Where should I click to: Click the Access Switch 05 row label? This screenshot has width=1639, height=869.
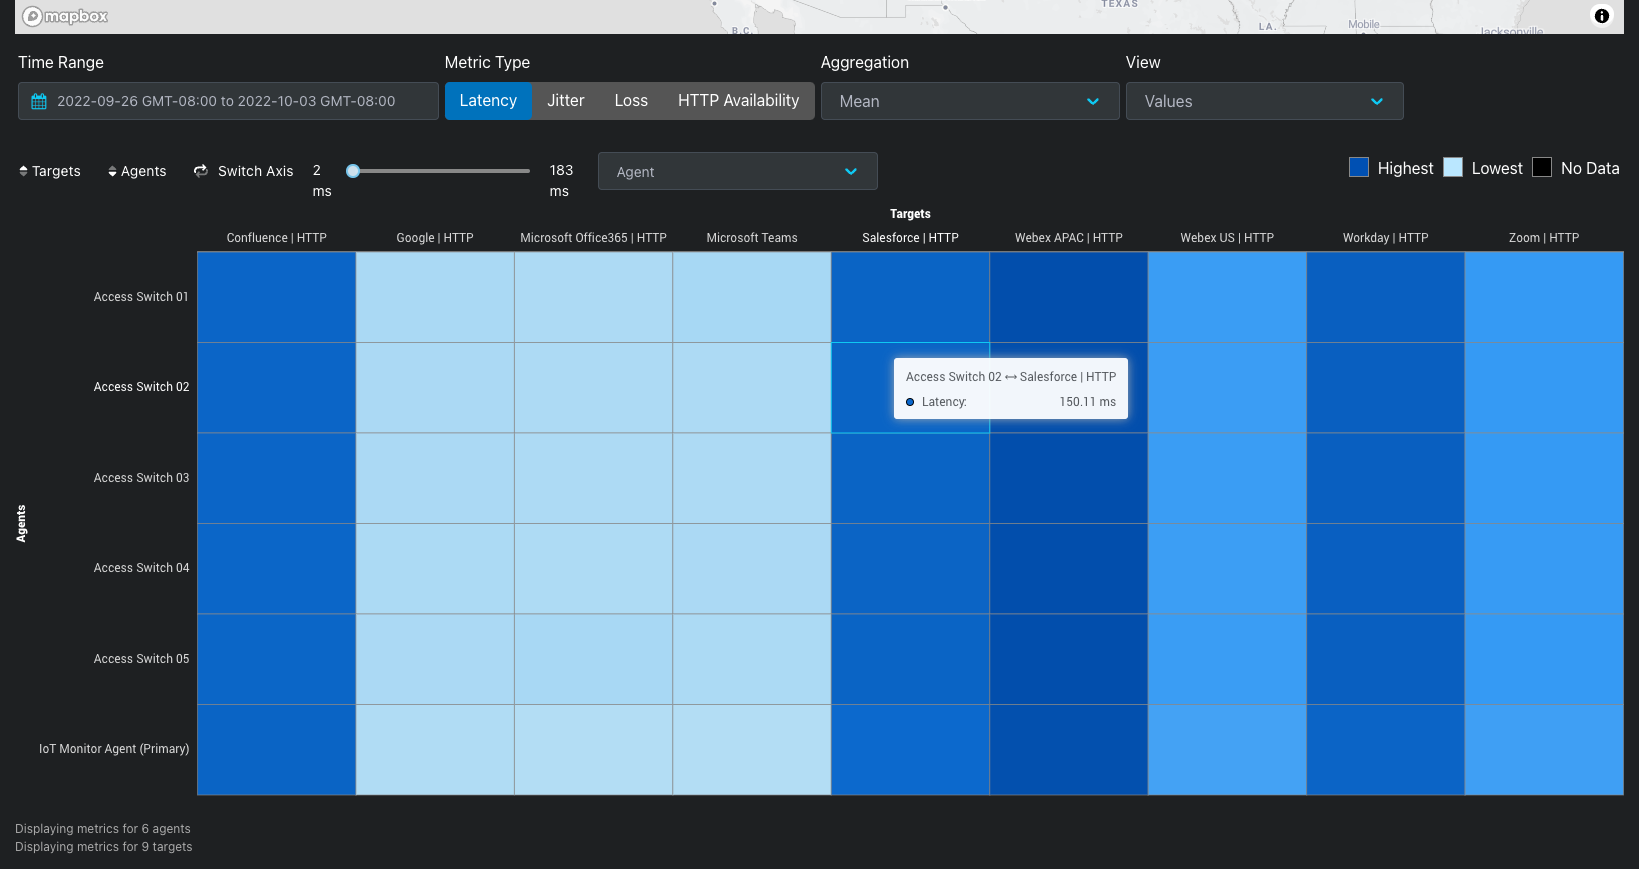click(141, 659)
